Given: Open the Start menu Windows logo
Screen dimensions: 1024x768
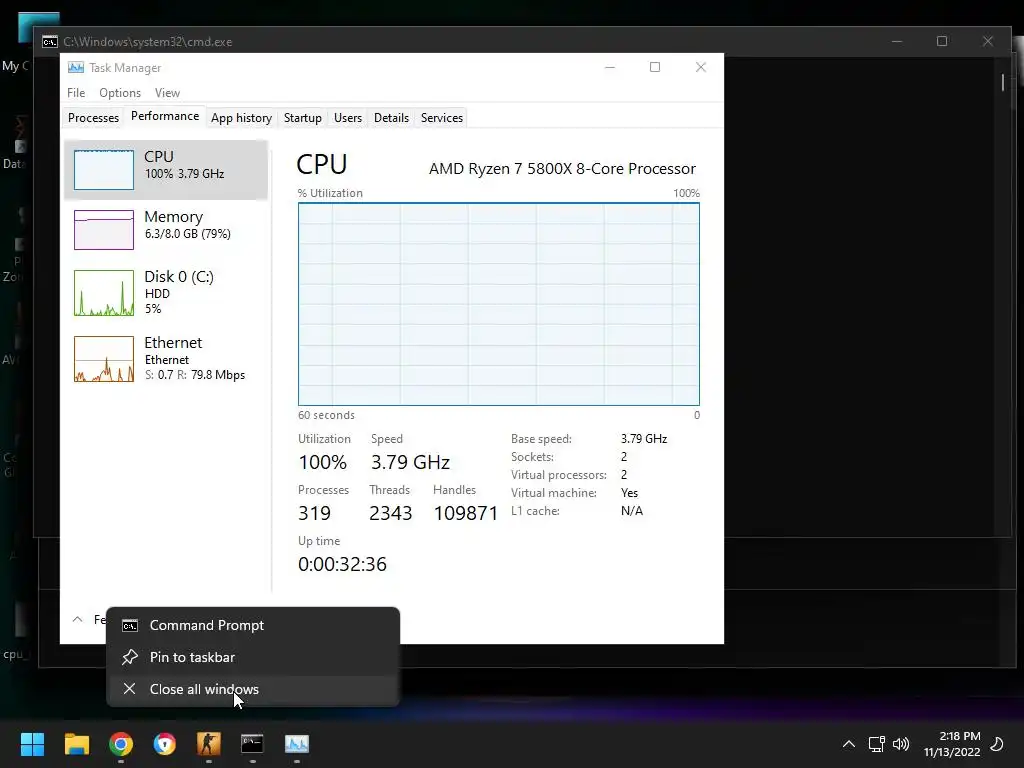Looking at the screenshot, I should (32, 744).
